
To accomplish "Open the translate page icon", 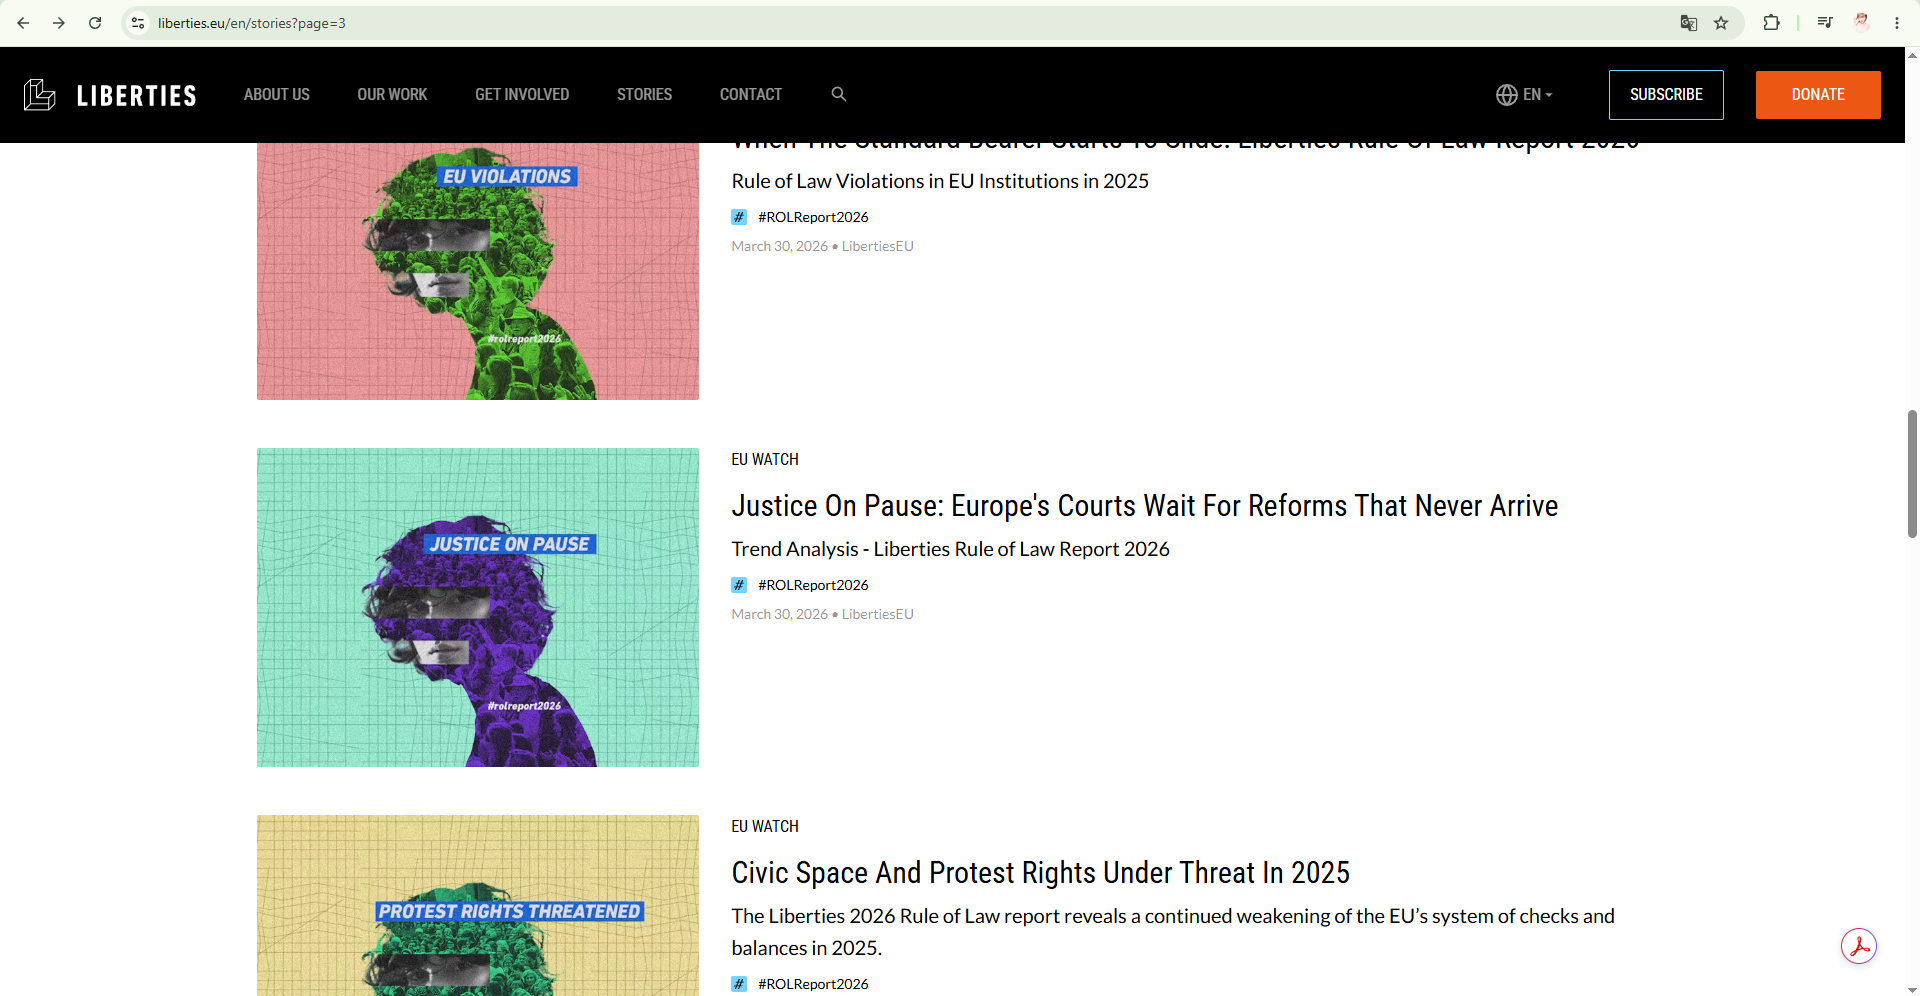I will click(1689, 23).
